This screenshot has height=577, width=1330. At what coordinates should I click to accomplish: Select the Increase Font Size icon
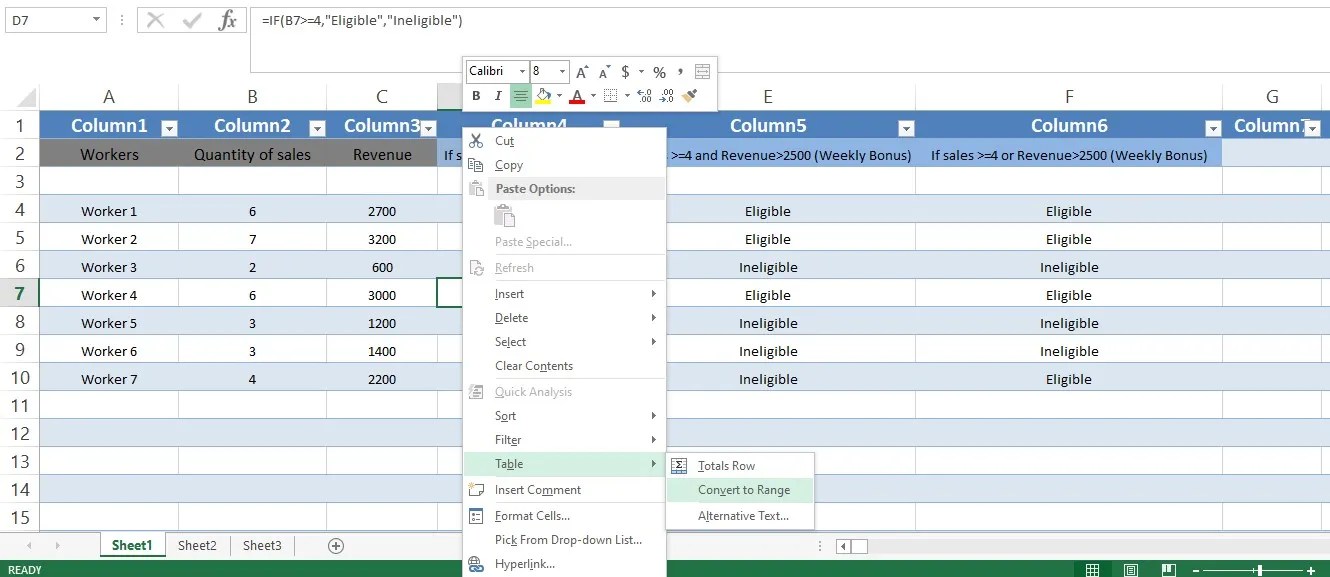[x=581, y=71]
